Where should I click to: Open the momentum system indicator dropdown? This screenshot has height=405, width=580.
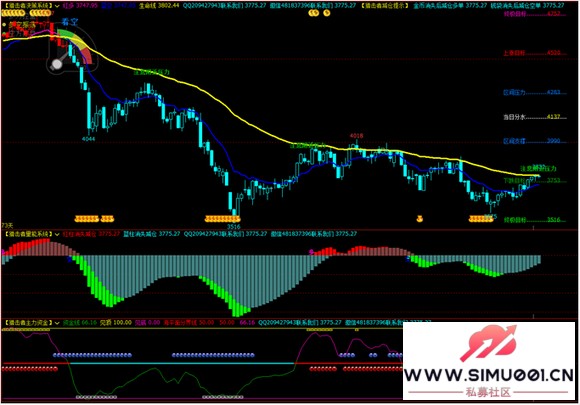(57, 234)
